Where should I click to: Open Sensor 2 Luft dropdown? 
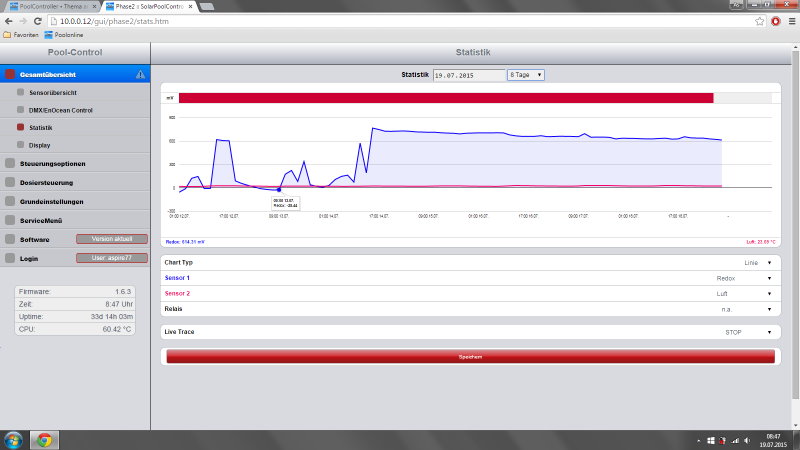(x=745, y=294)
